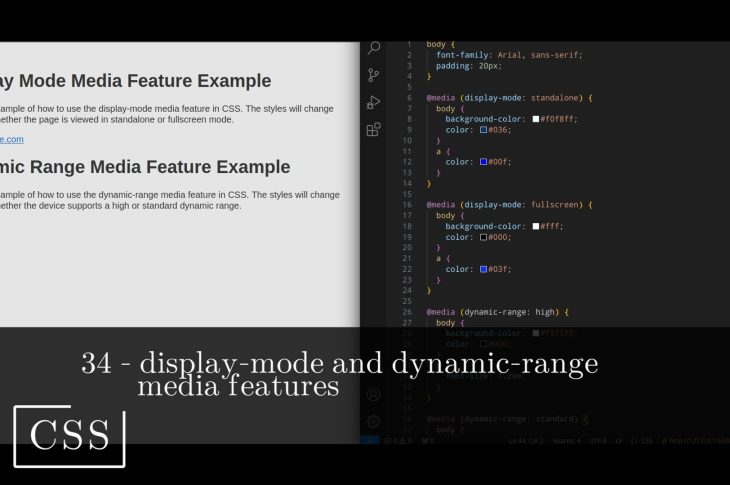The height and width of the screenshot is (485, 730).
Task: Open the Manage gear icon
Action: tap(374, 421)
